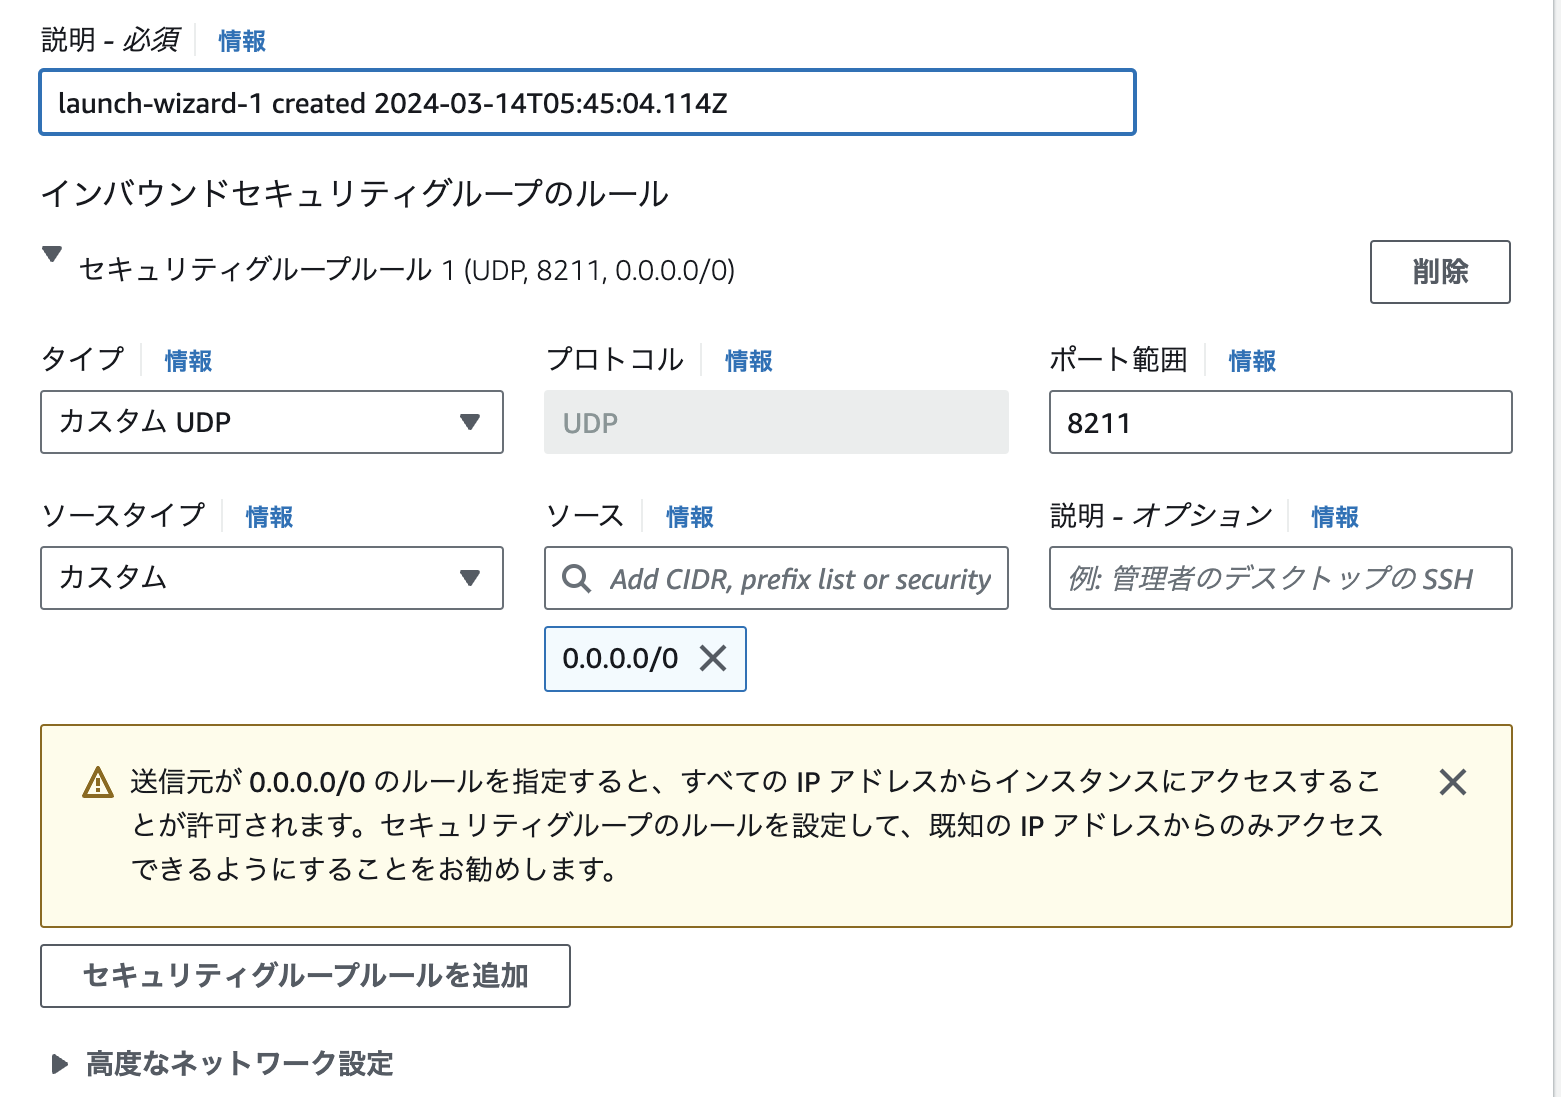Screen dimensions: 1561x1097
Task: Click the warning triangle icon in alert
Action: coord(98,782)
